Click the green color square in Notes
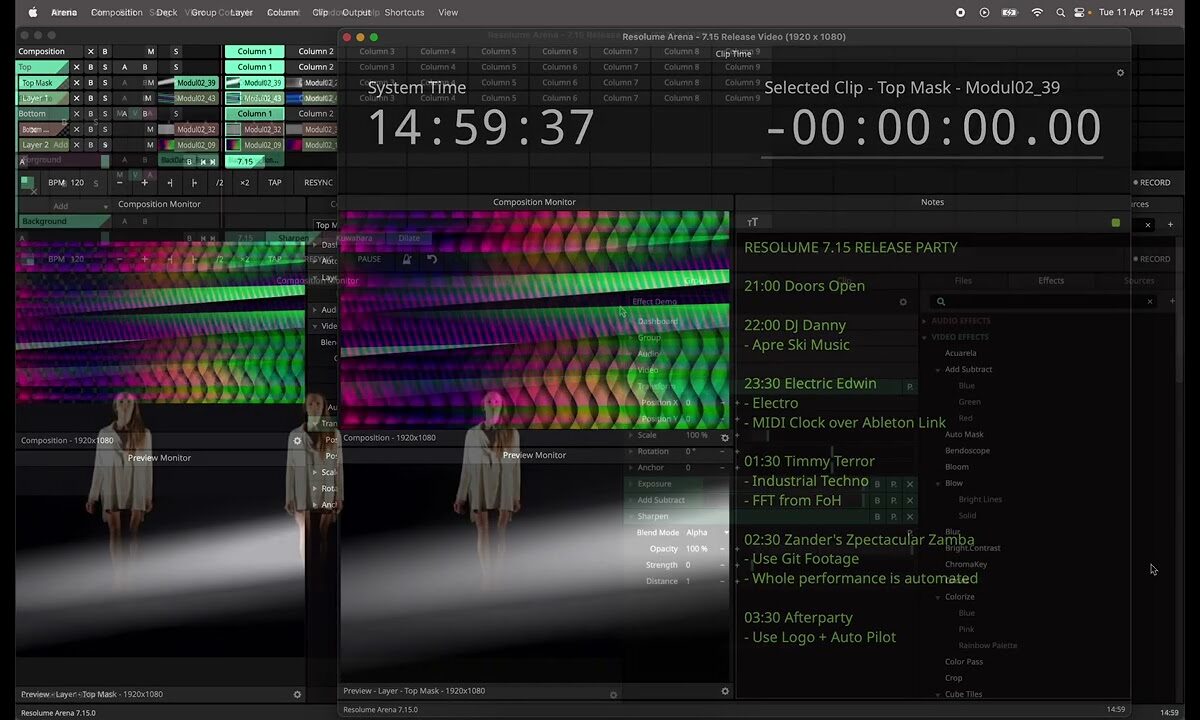1200x720 pixels. [1116, 223]
